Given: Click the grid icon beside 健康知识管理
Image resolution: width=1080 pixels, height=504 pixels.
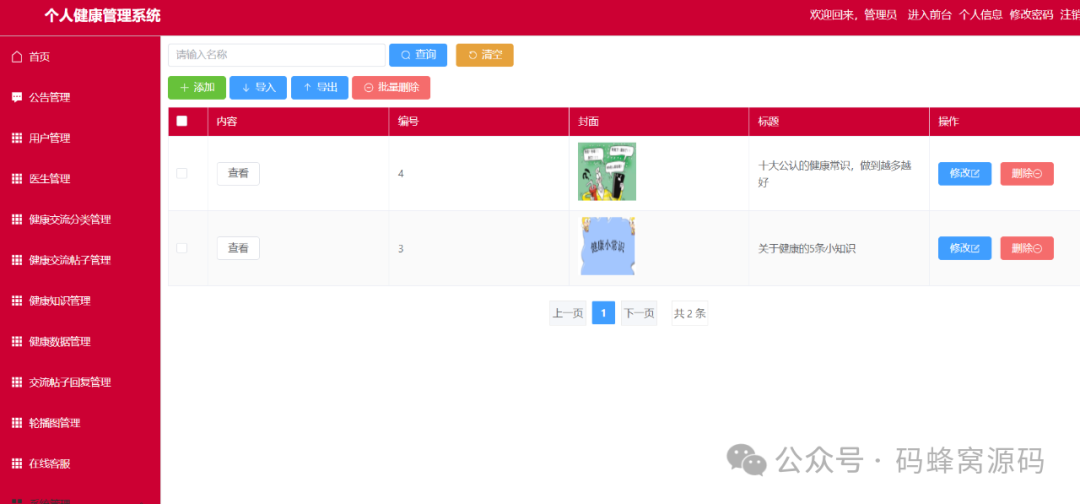Looking at the screenshot, I should pos(17,301).
